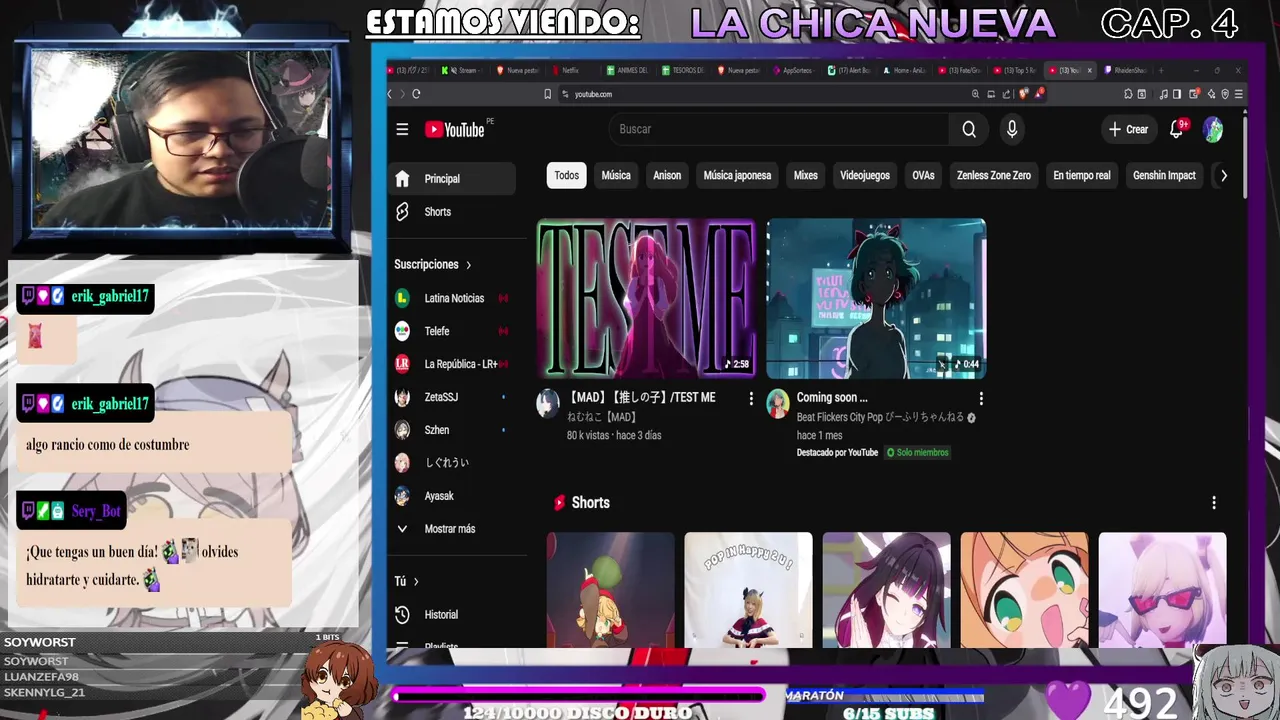
Task: Open the ZetaSSJ channel
Action: (x=452, y=397)
